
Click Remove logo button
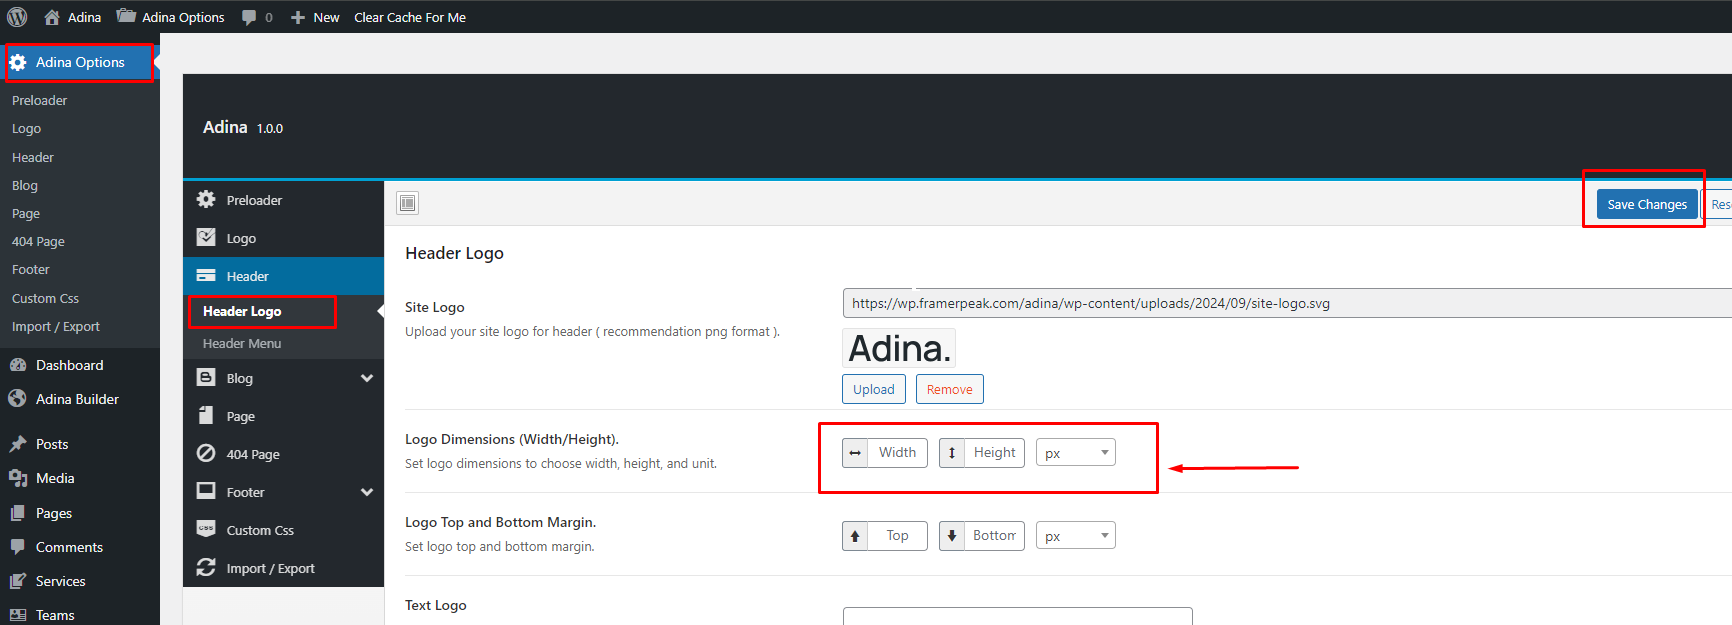coord(949,389)
